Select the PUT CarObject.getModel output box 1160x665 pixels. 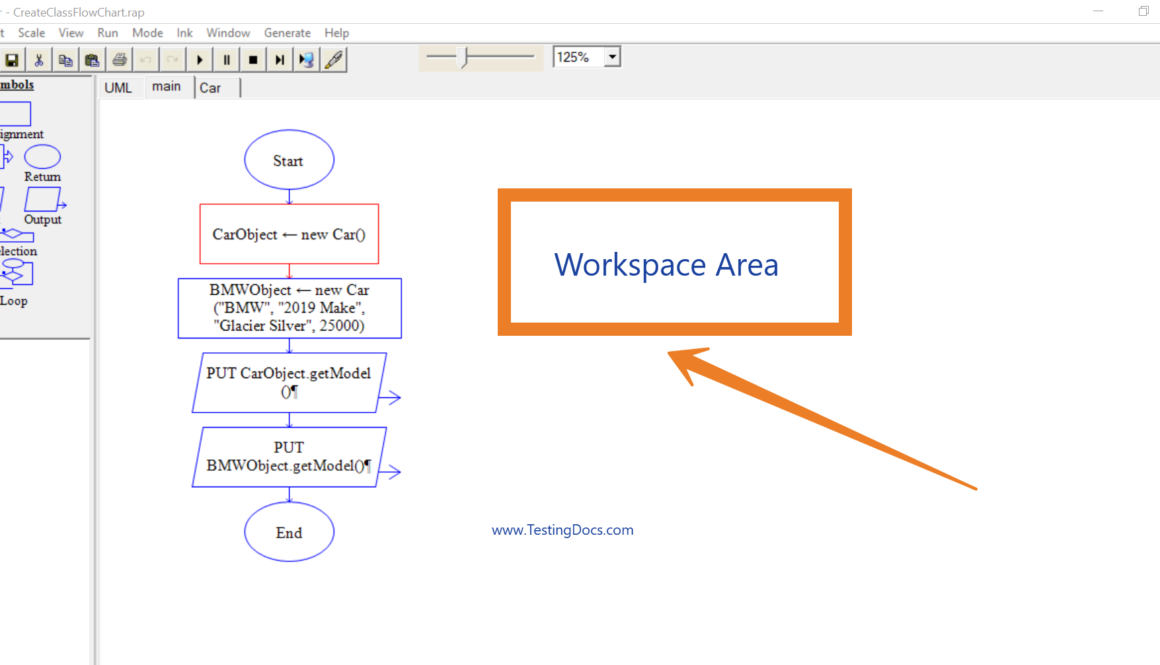point(289,382)
